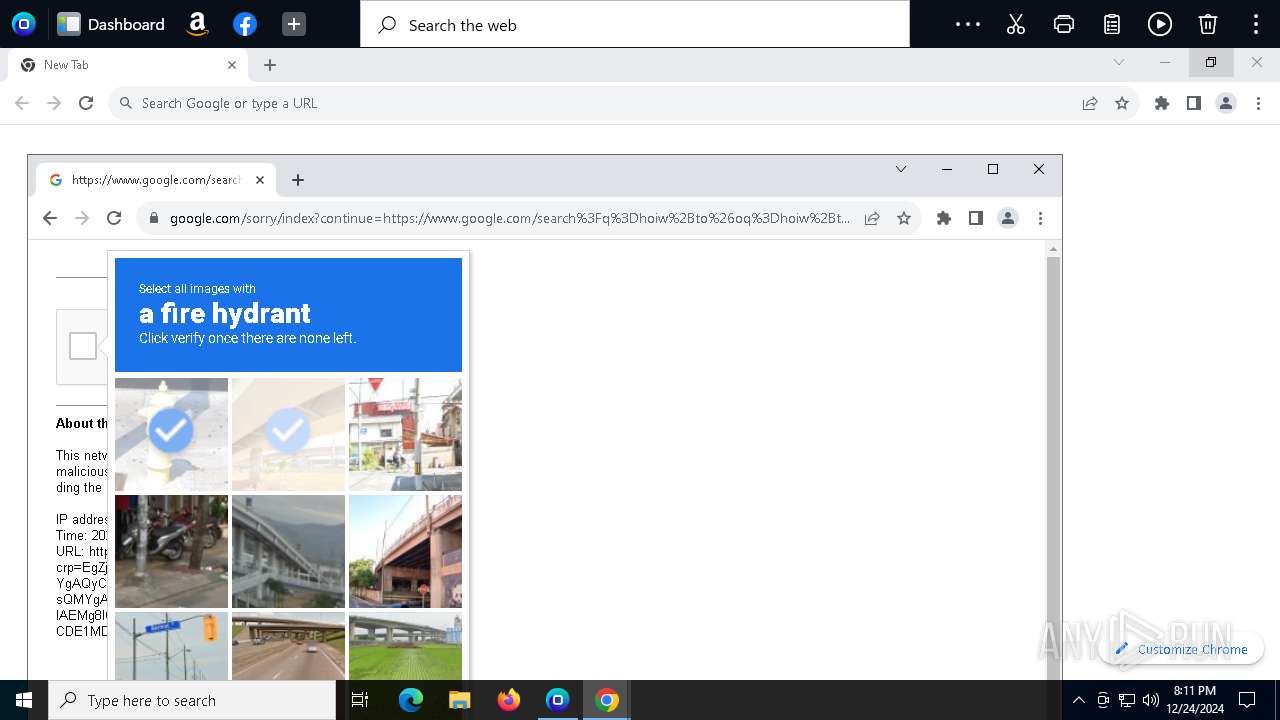This screenshot has width=1280, height=720.
Task: Launch Microsoft Edge from the taskbar
Action: (x=410, y=700)
